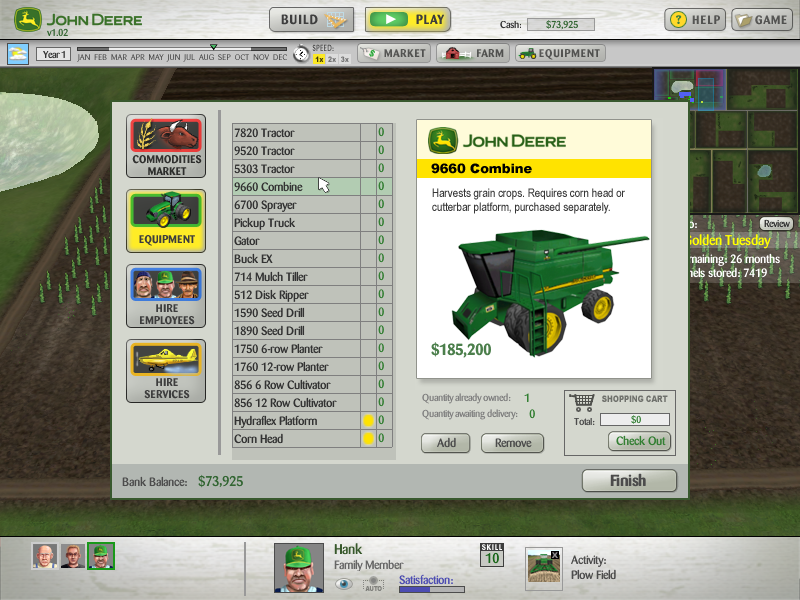Select 1890 Seed Drill in list
This screenshot has width=800, height=600.
click(312, 331)
